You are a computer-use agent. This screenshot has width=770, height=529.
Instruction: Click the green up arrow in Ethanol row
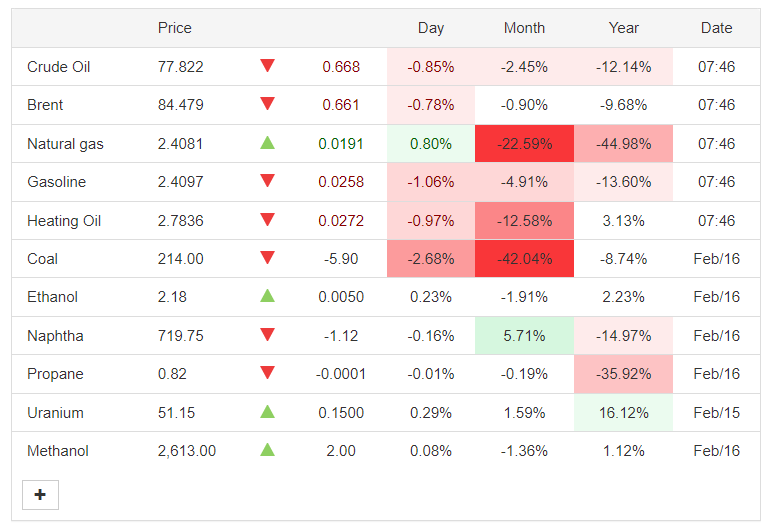[x=267, y=295]
